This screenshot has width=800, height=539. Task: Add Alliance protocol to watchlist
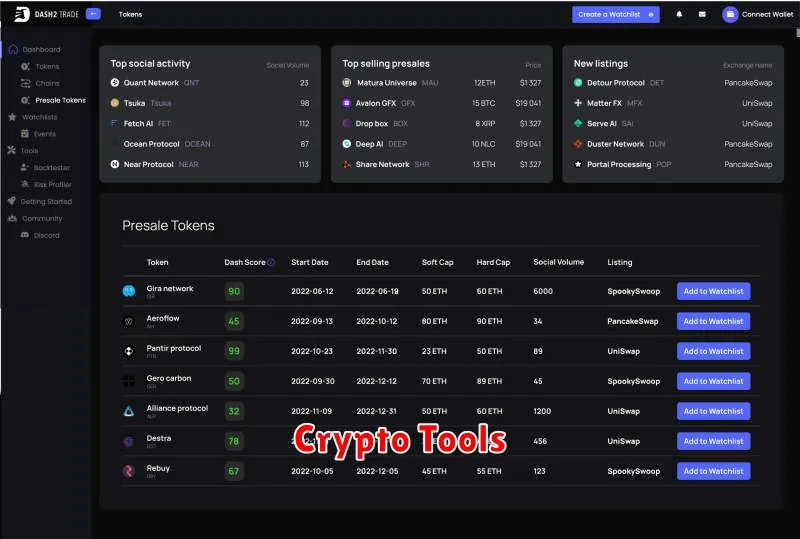713,411
